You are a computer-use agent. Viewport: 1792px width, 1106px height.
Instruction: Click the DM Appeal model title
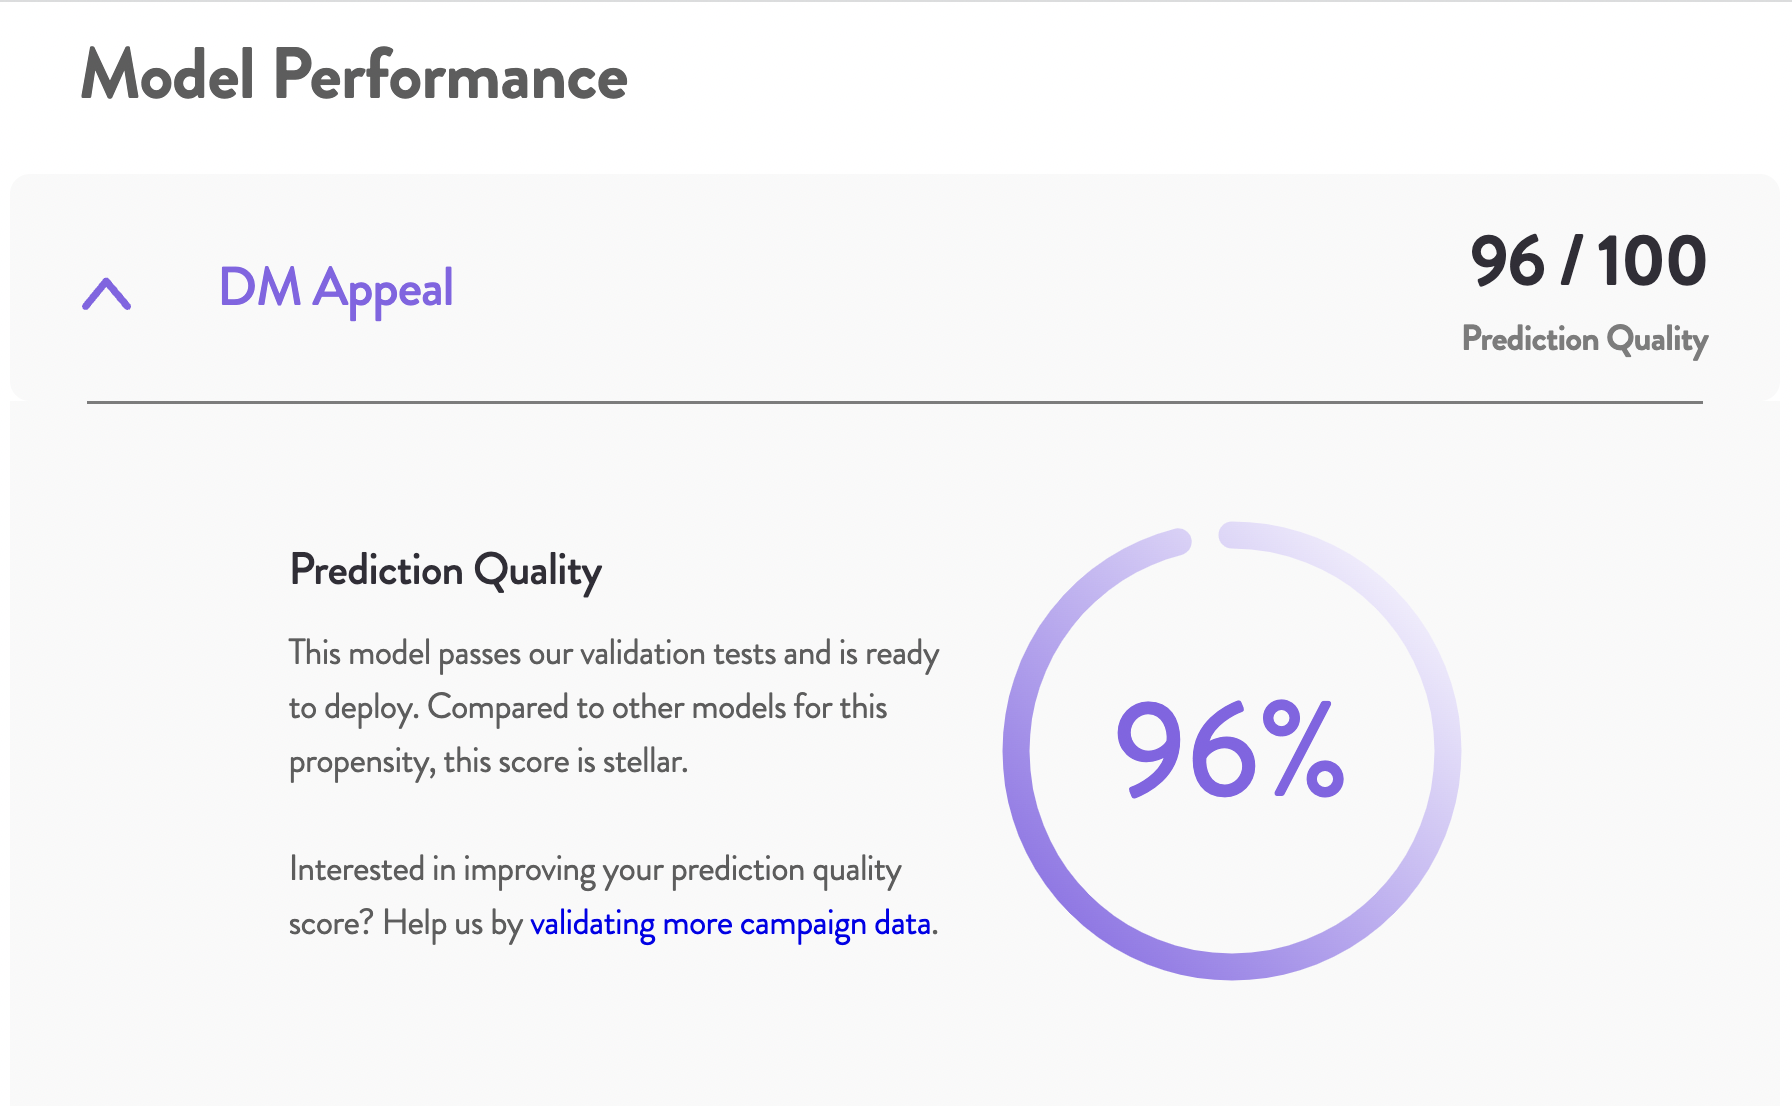click(x=336, y=289)
